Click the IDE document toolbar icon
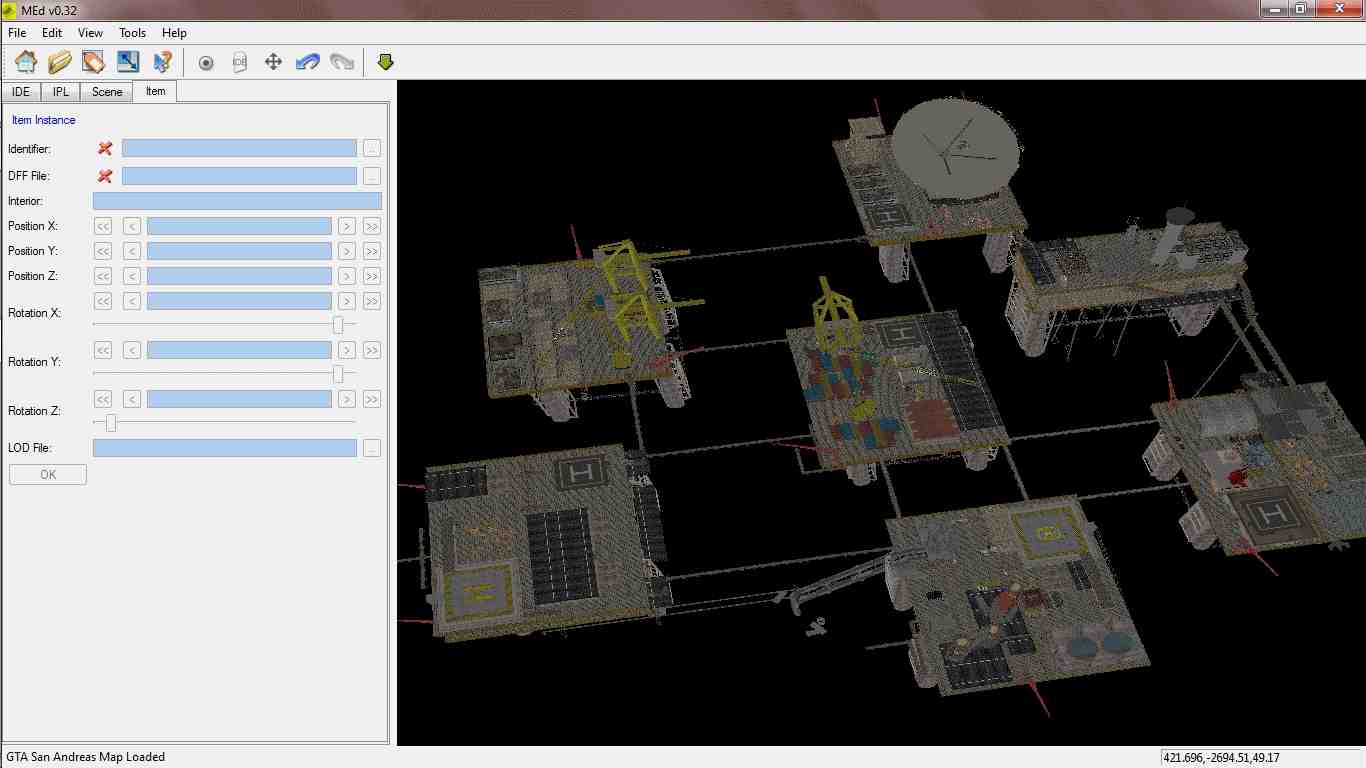This screenshot has height=768, width=1366. (239, 62)
